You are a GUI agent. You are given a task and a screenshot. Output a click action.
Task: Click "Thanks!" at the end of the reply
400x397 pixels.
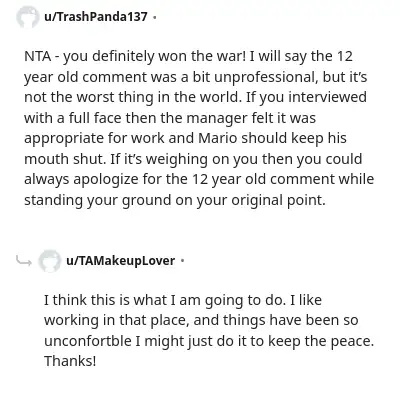70,361
